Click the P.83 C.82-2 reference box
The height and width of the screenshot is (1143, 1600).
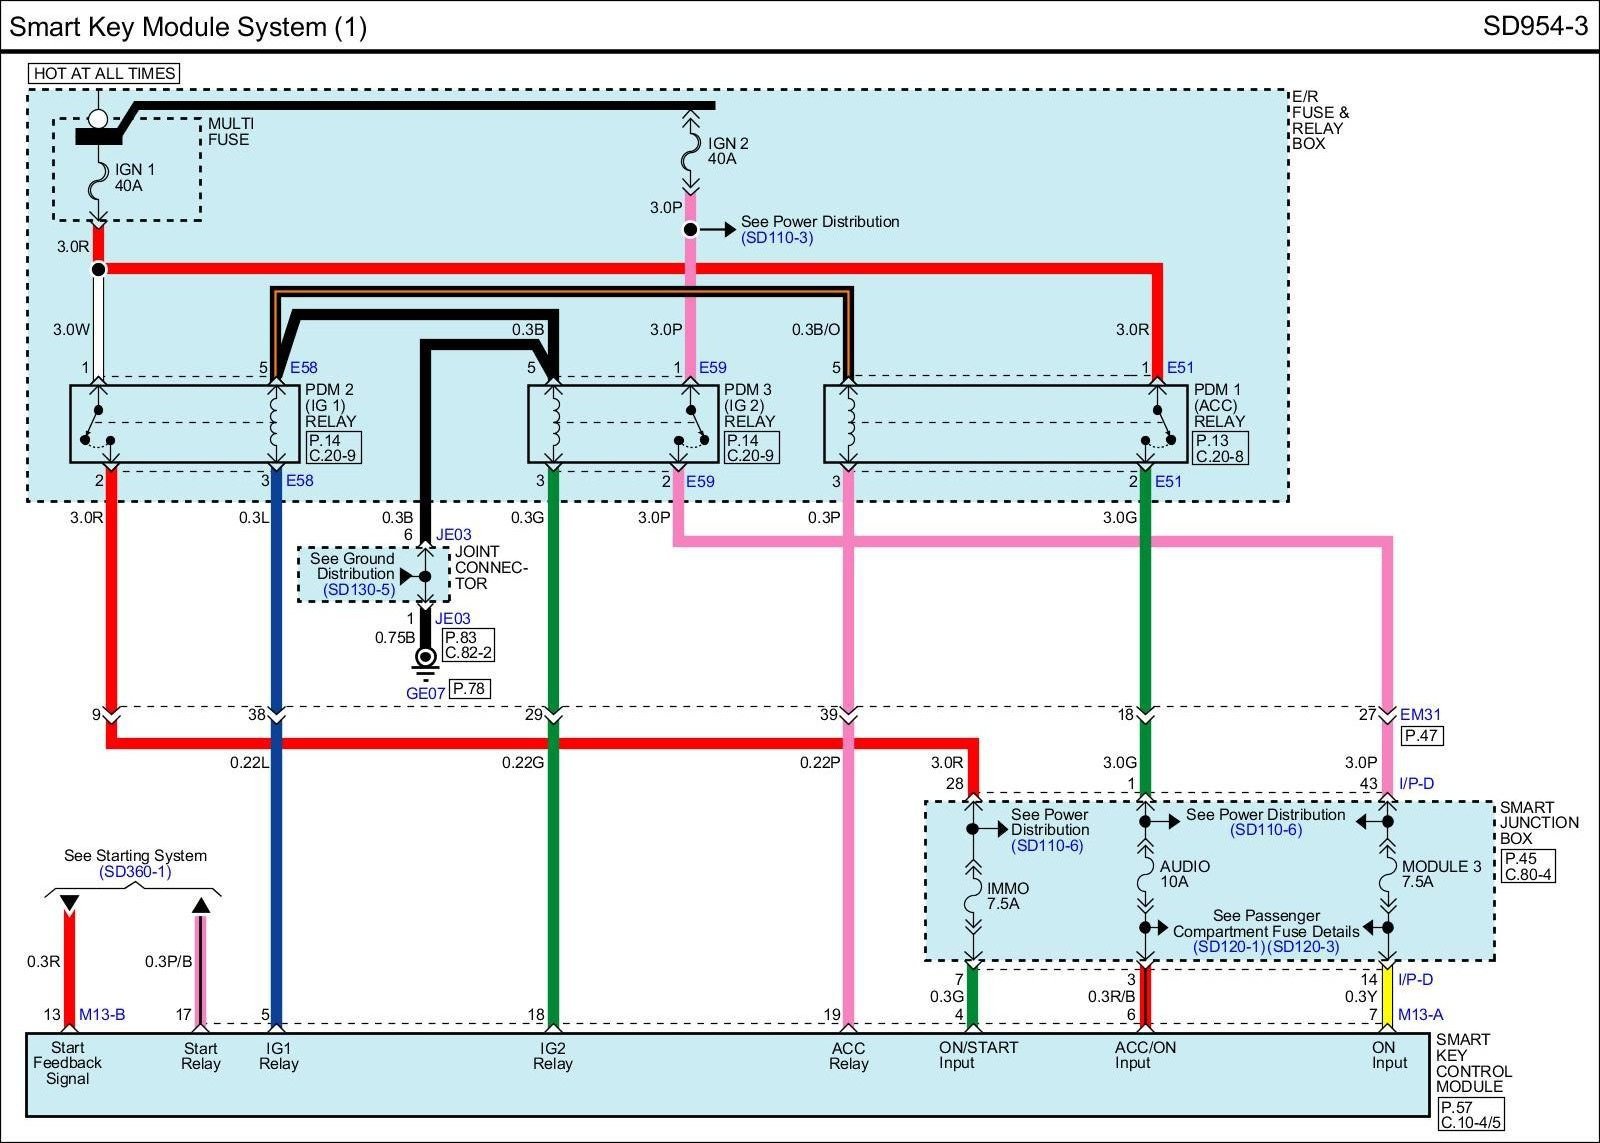468,645
